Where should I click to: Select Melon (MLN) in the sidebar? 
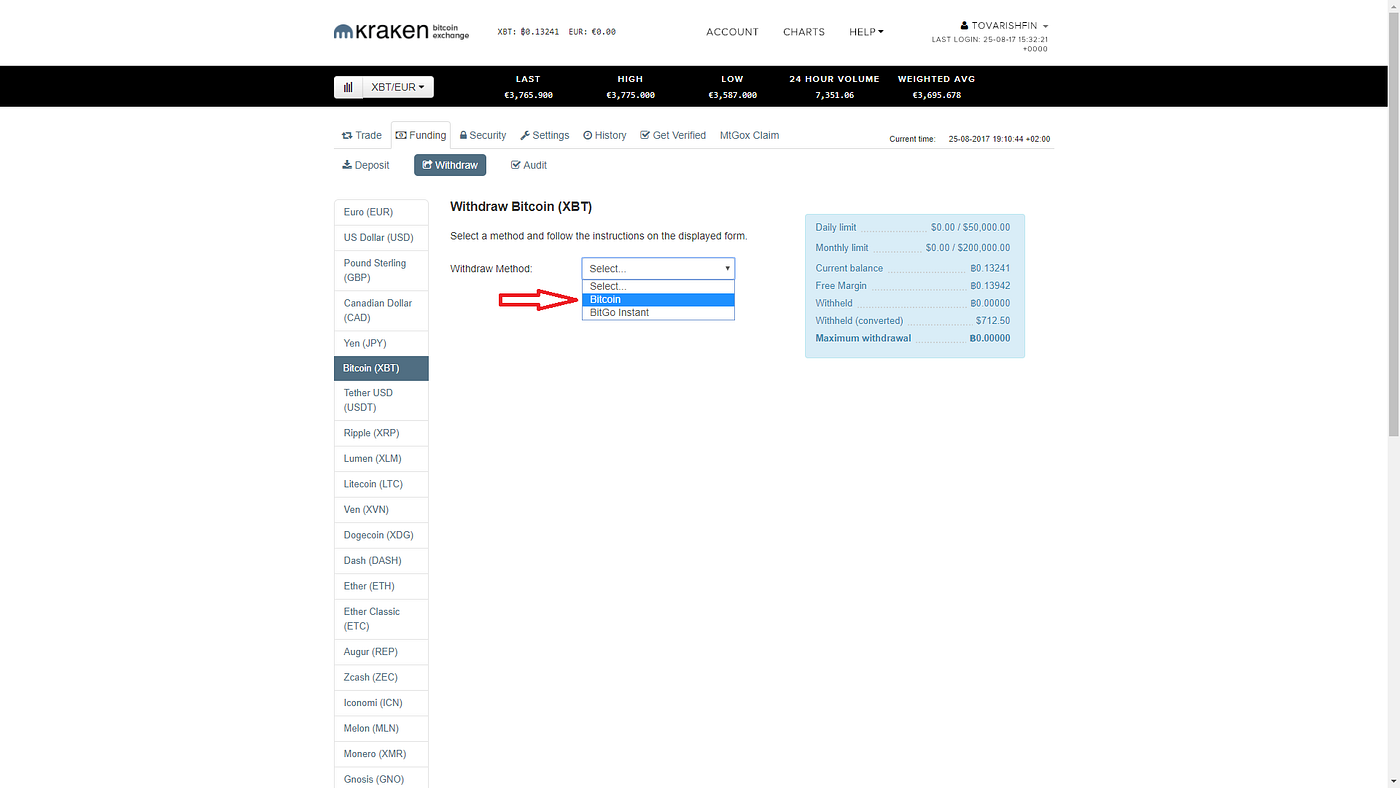[x=381, y=728]
